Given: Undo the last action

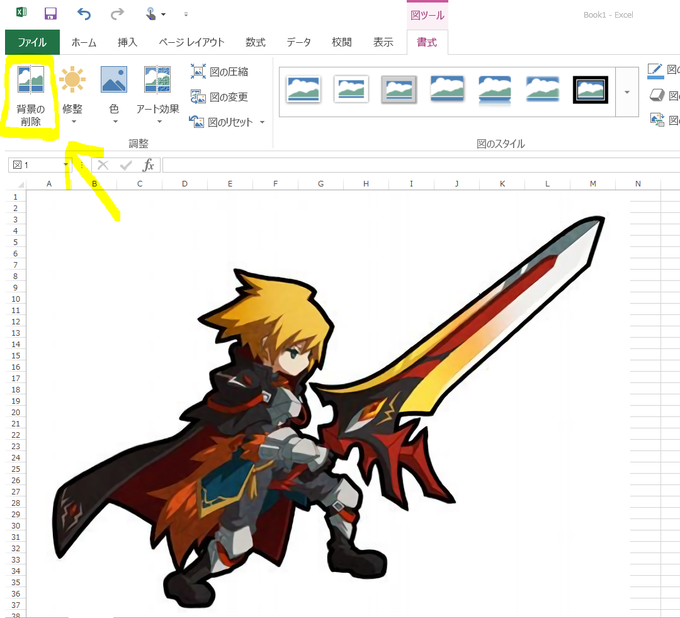Looking at the screenshot, I should click(84, 14).
